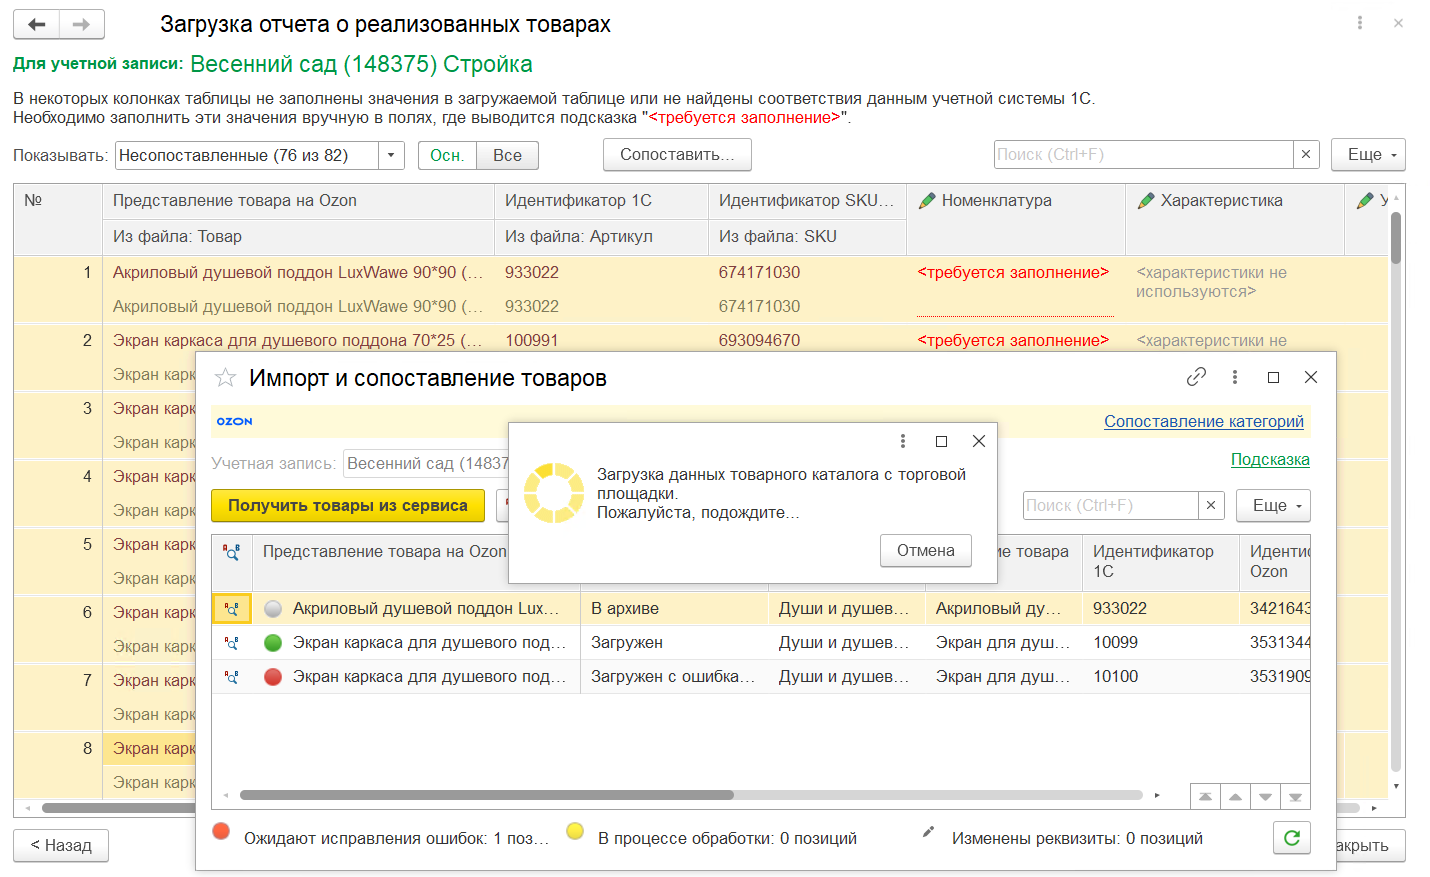Click the back navigation arrow
This screenshot has width=1430, height=877.
[x=37, y=24]
